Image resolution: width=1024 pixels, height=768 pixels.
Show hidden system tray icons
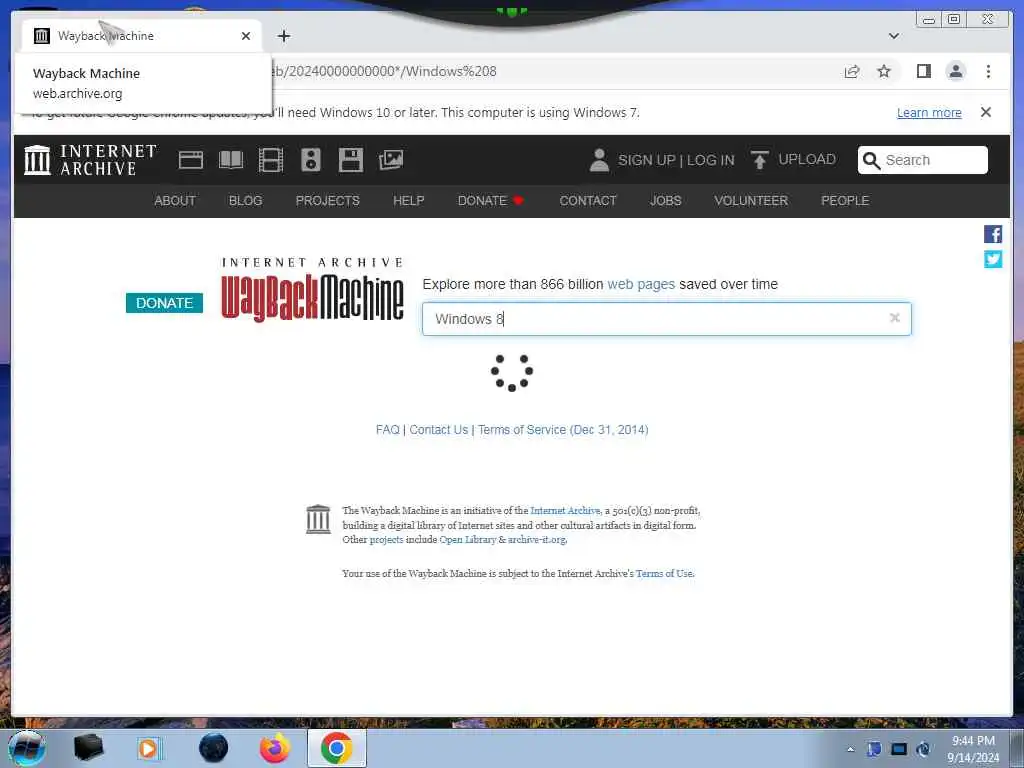click(850, 749)
